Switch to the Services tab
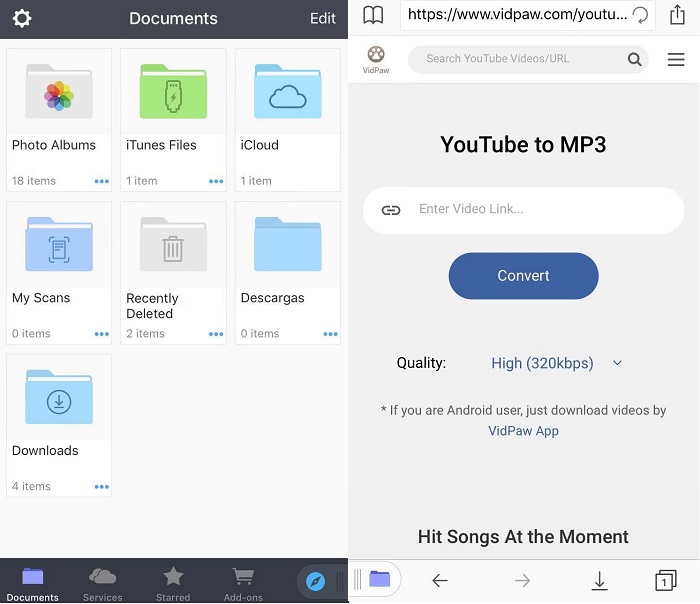700x604 pixels. click(103, 584)
